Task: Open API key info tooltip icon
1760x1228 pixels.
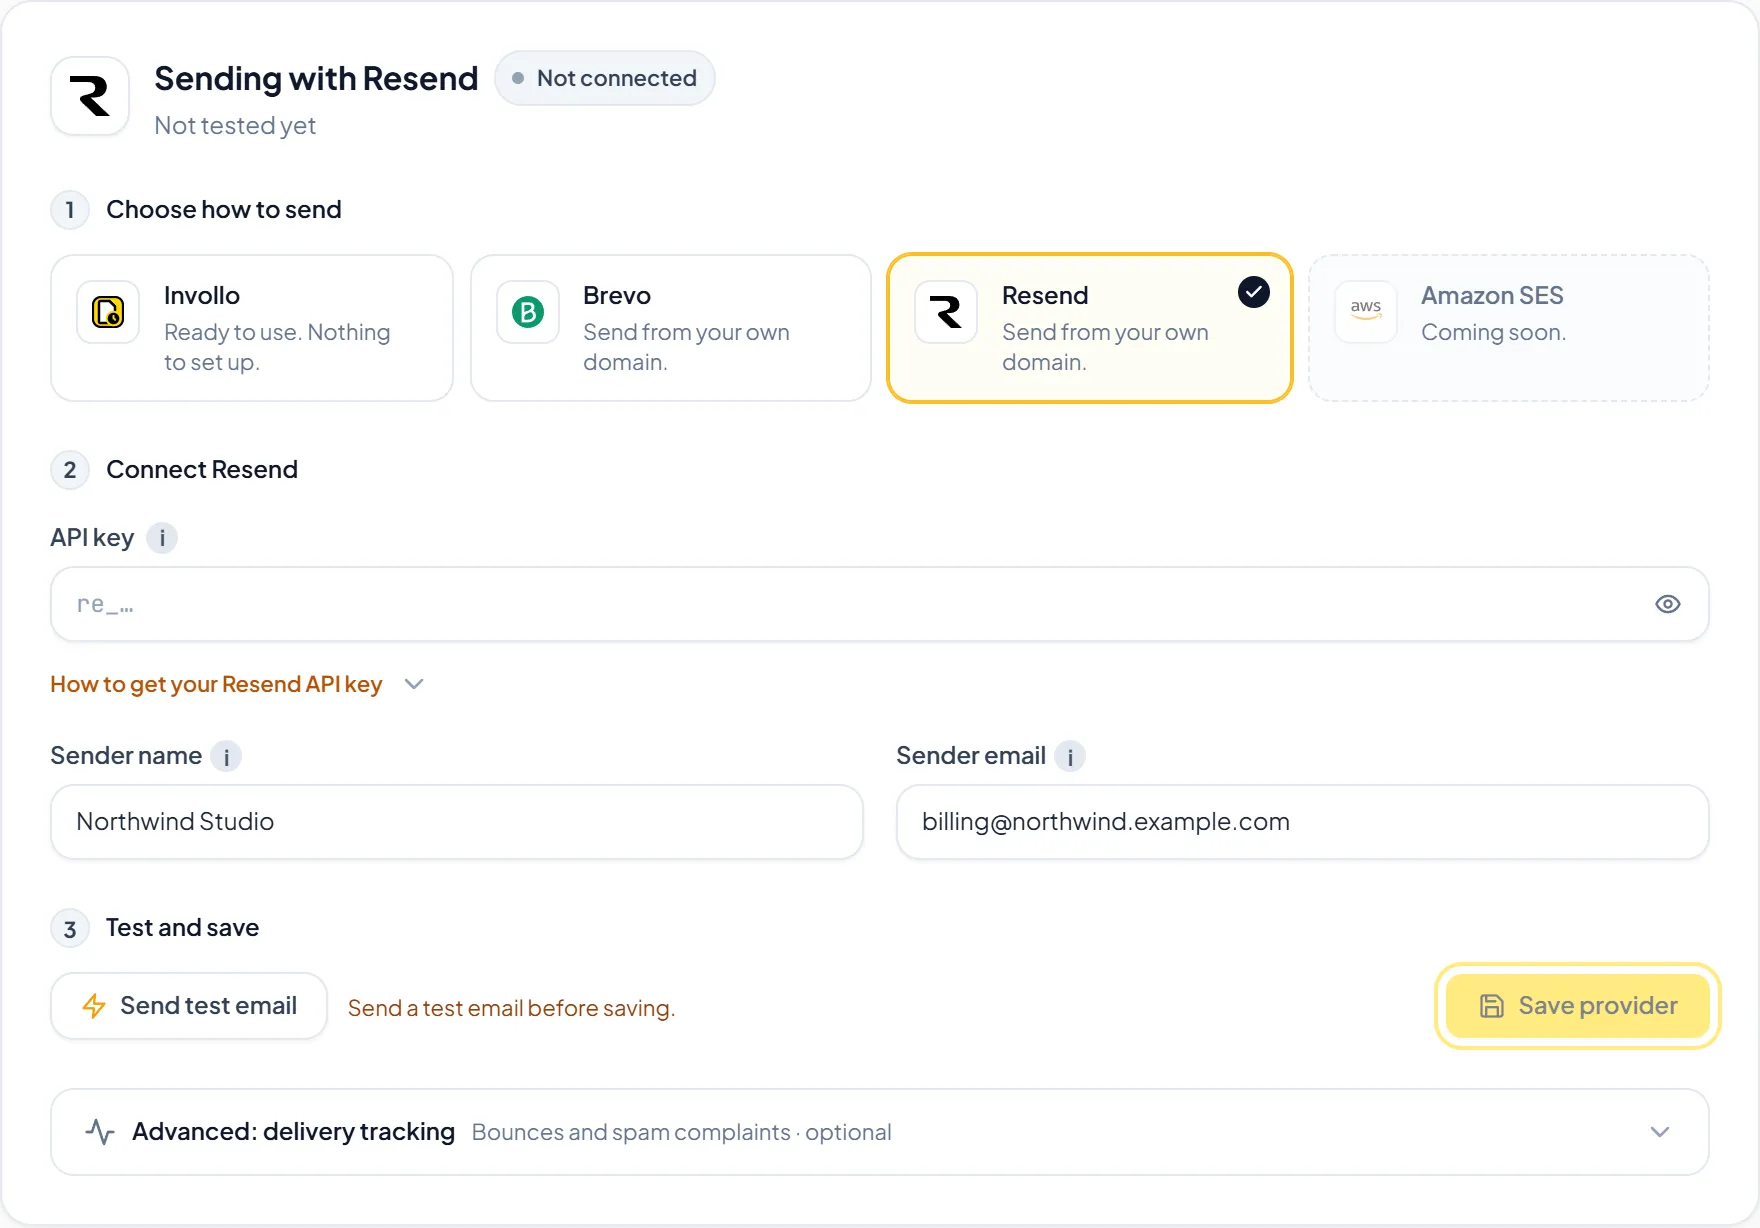Action: pos(162,538)
